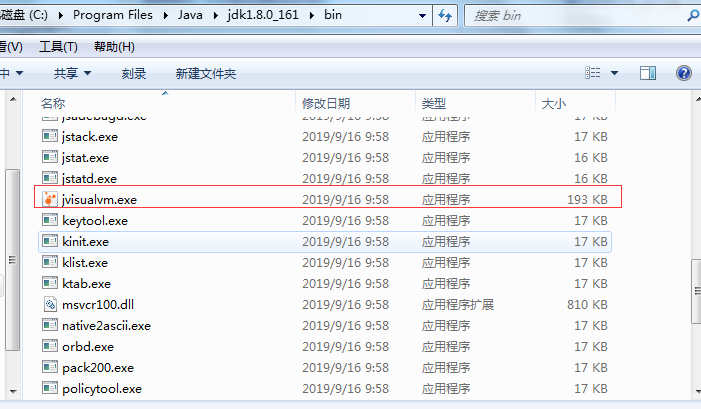Click the jstack.exe file icon
701x409 pixels.
click(x=50, y=135)
